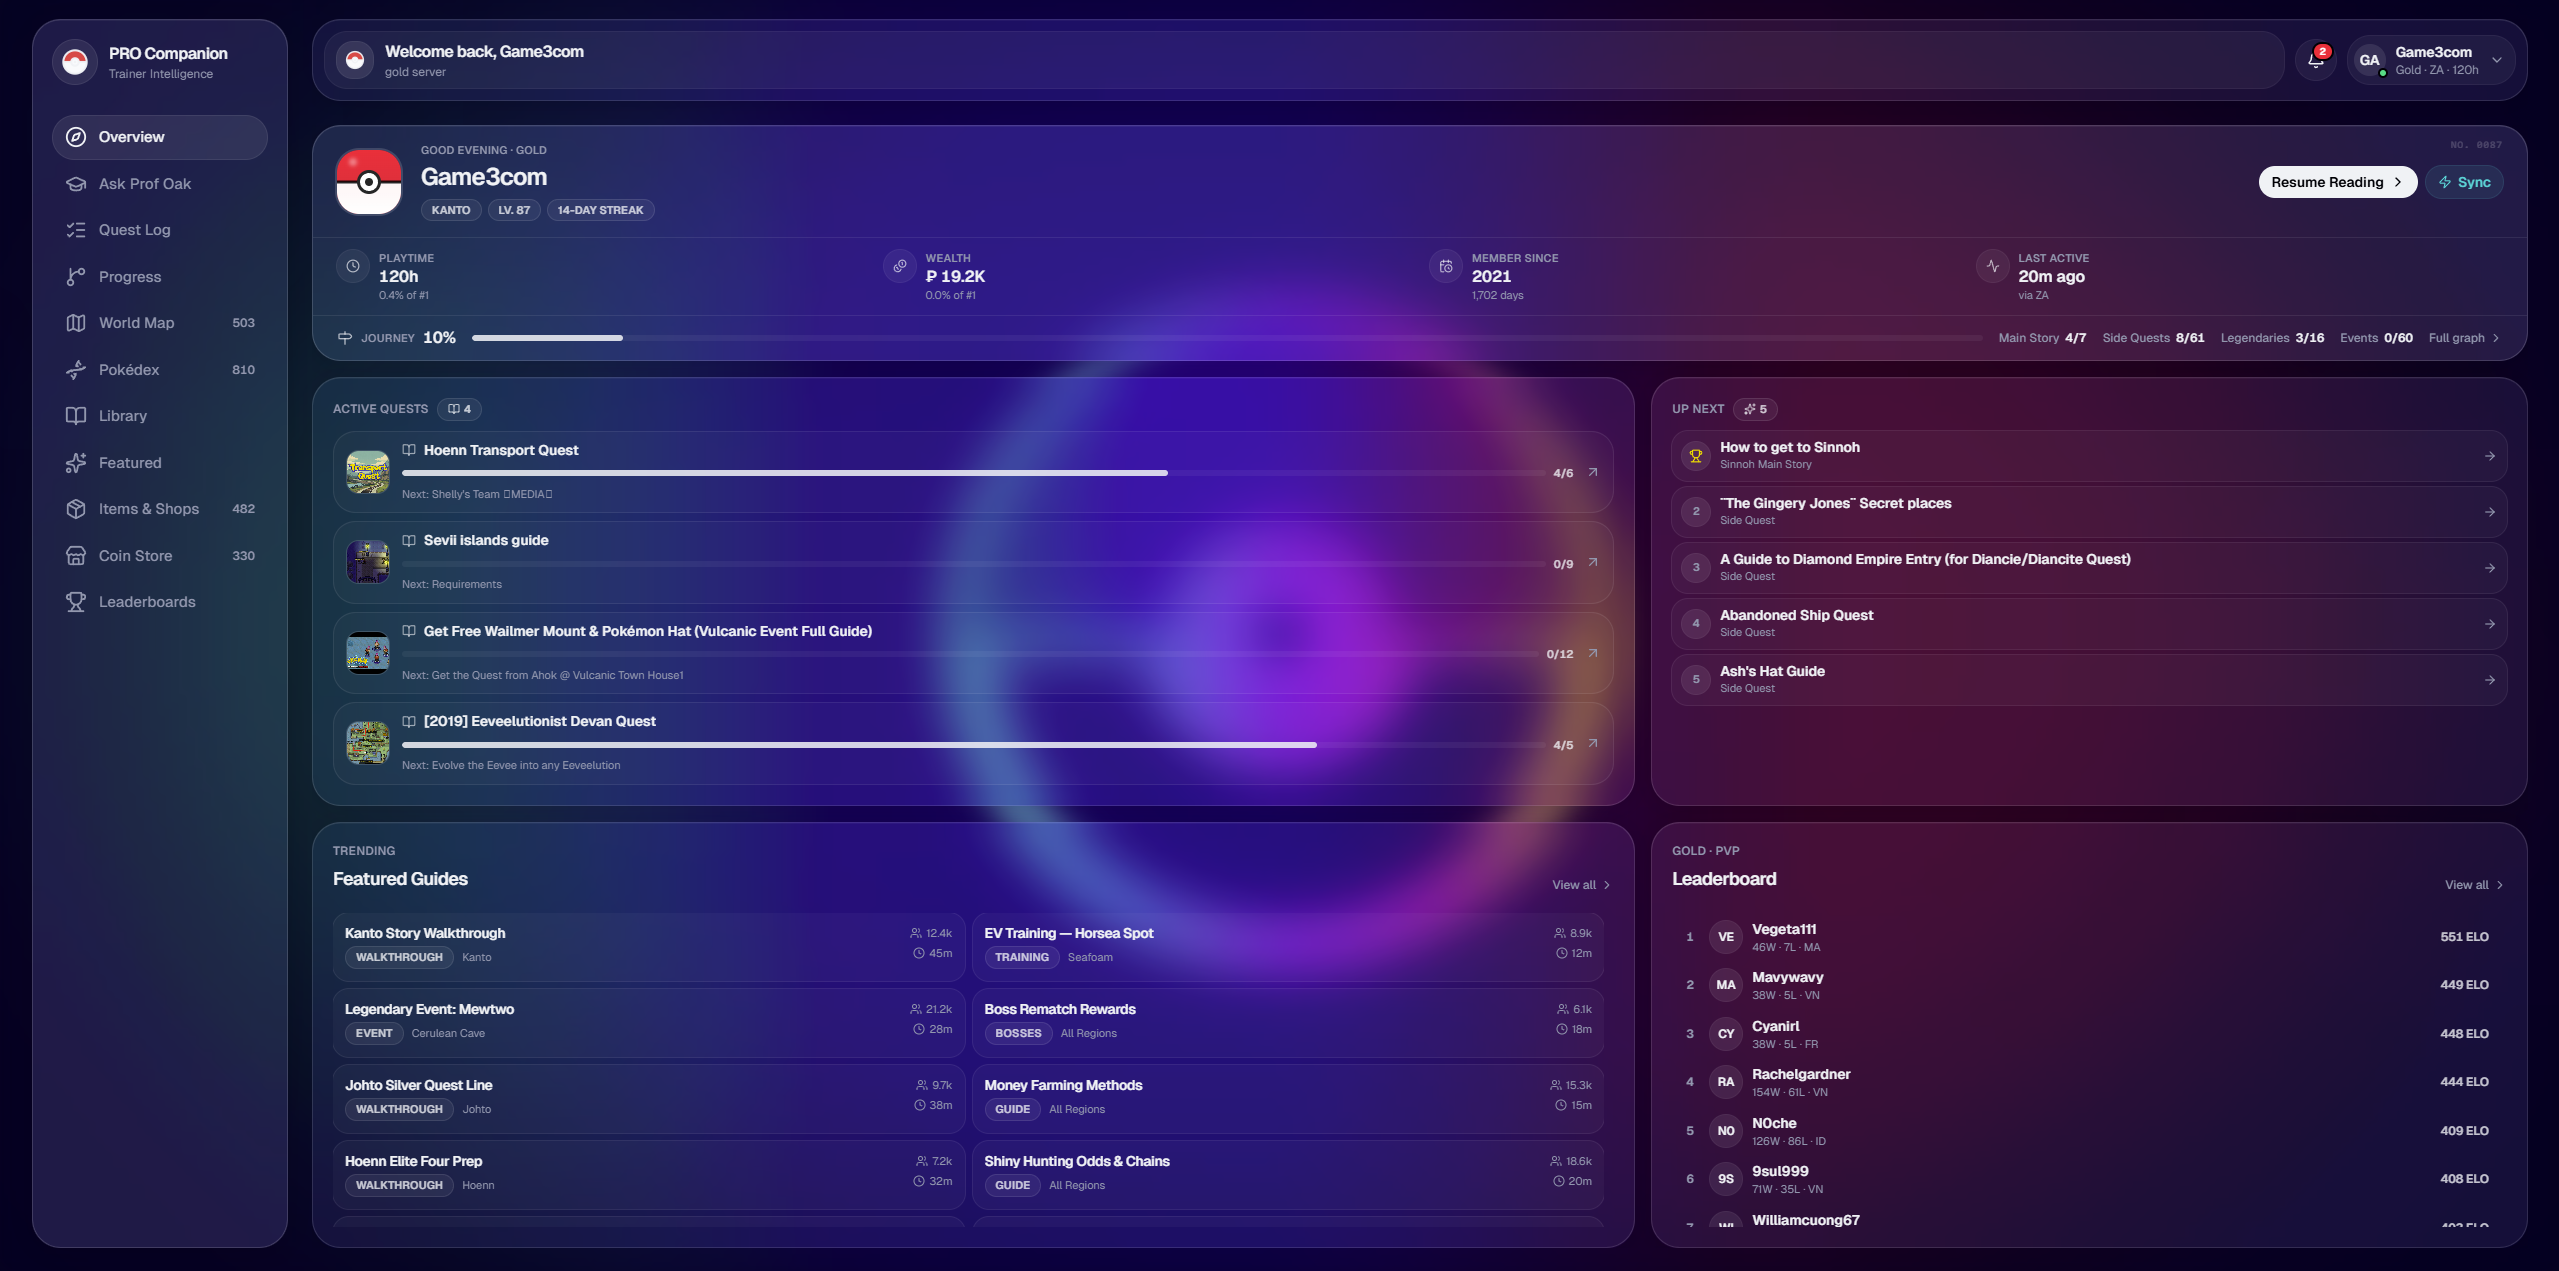Image resolution: width=2559 pixels, height=1271 pixels.
Task: Open the Pokédex sidebar icon
Action: [x=76, y=370]
